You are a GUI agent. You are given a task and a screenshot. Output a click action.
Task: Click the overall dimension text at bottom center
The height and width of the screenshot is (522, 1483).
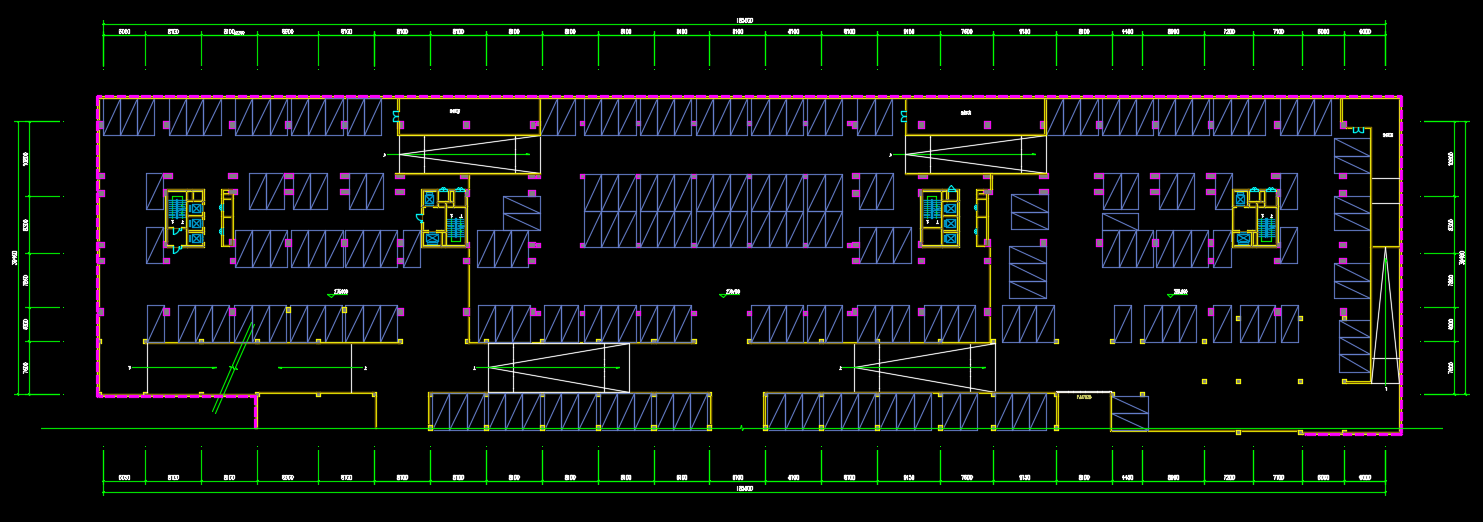[x=744, y=489]
